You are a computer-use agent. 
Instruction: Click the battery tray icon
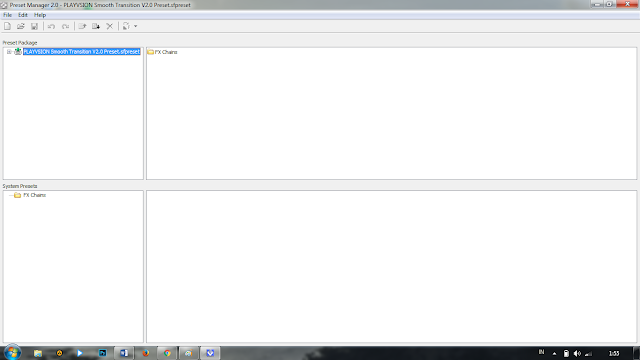click(566, 353)
